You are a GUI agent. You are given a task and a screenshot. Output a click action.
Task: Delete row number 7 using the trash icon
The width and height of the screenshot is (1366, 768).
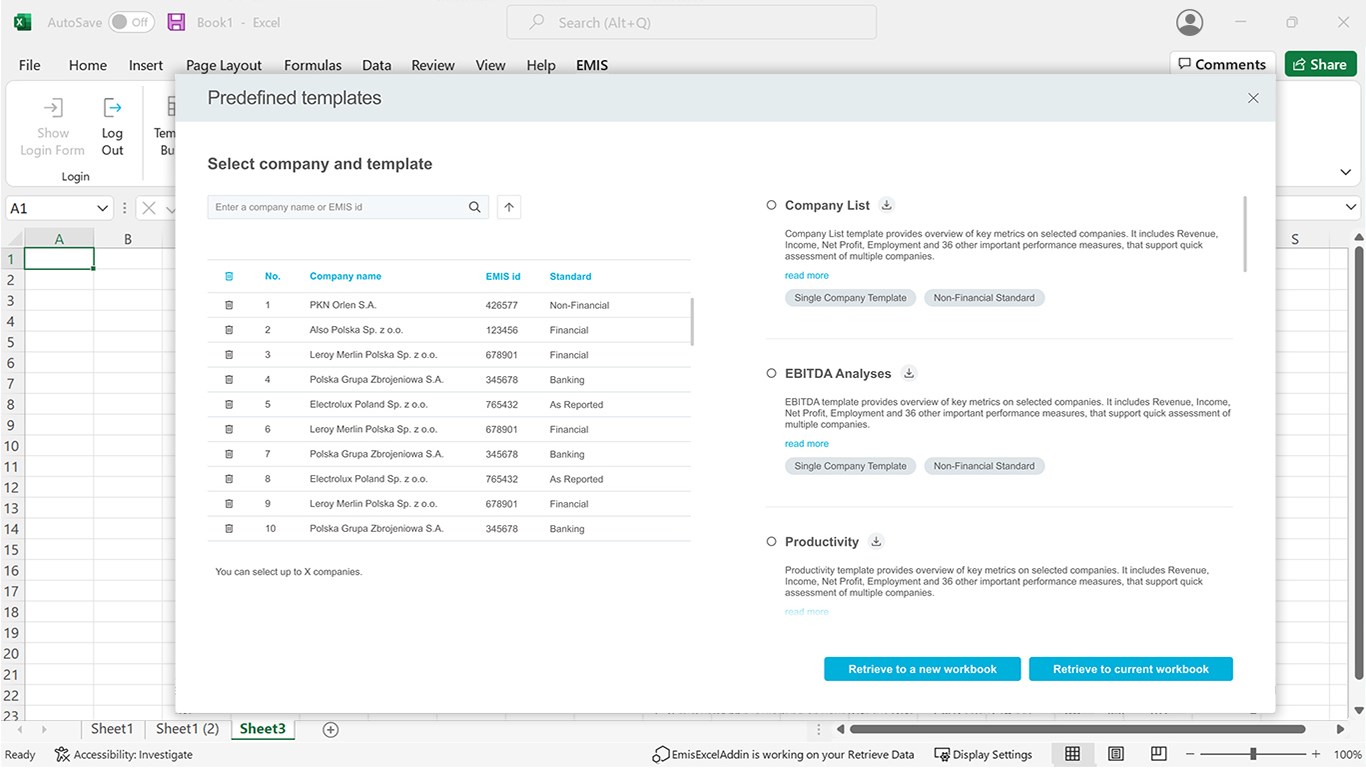point(229,454)
